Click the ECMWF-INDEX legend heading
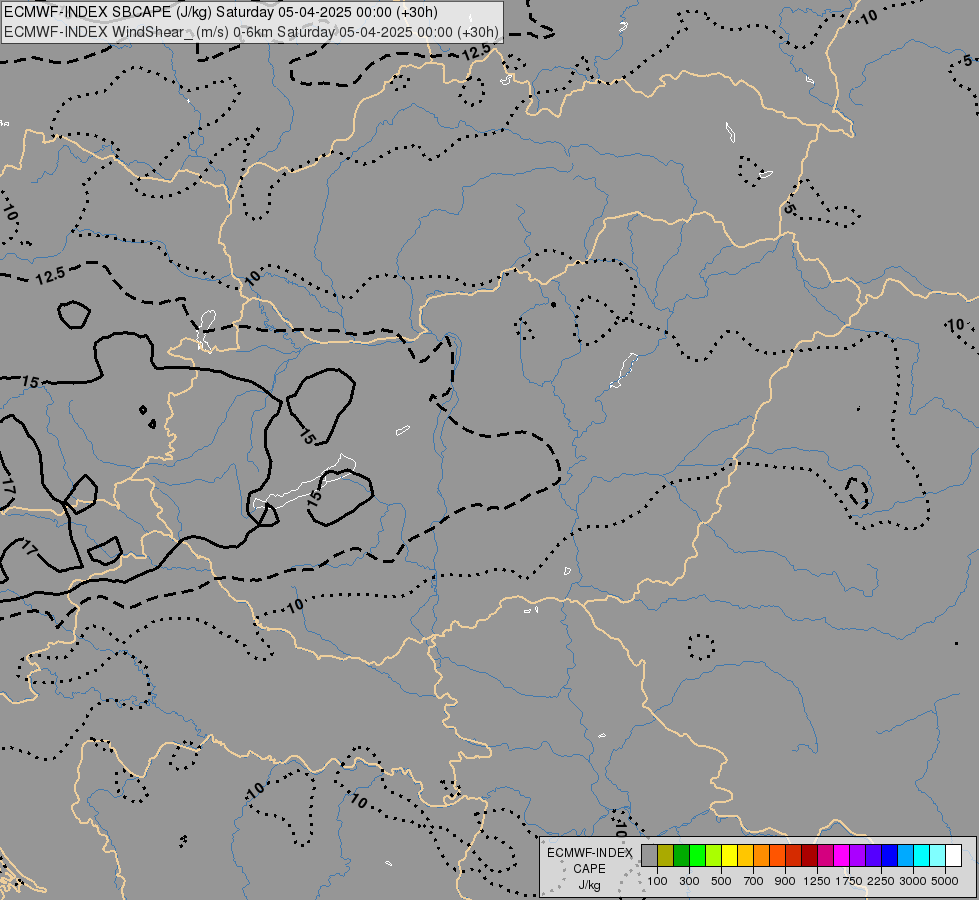 [590, 853]
